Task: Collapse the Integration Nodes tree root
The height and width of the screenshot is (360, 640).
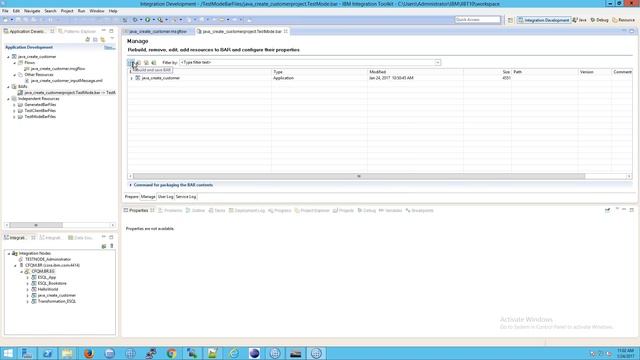Action: tap(9, 253)
